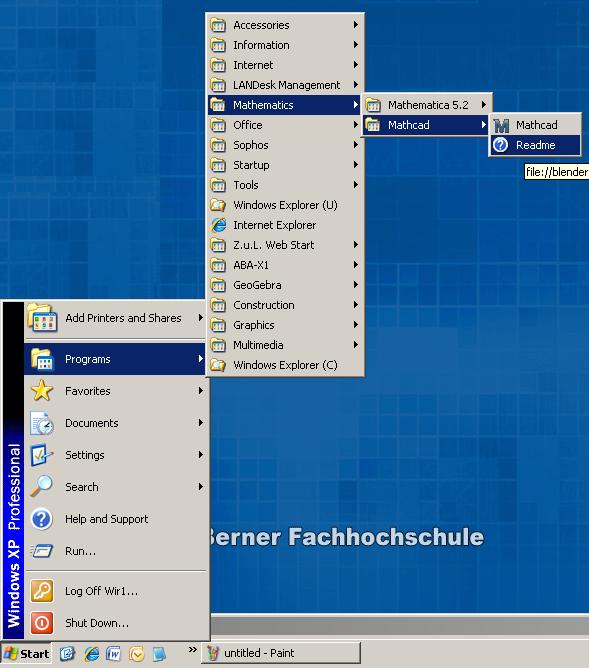Image resolution: width=589 pixels, height=668 pixels.
Task: Launch Internet Explorer from Quick Launch
Action: (91, 654)
